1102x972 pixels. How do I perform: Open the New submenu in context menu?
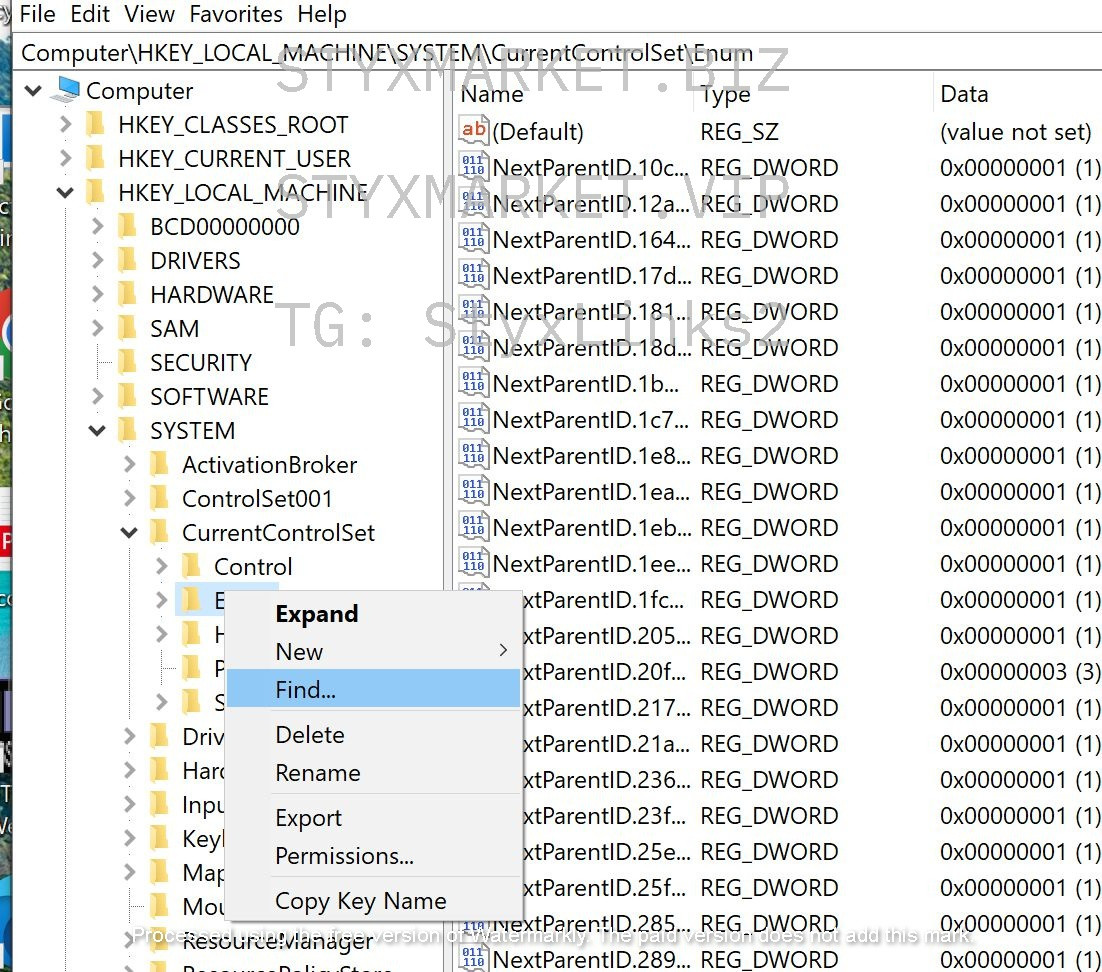300,652
